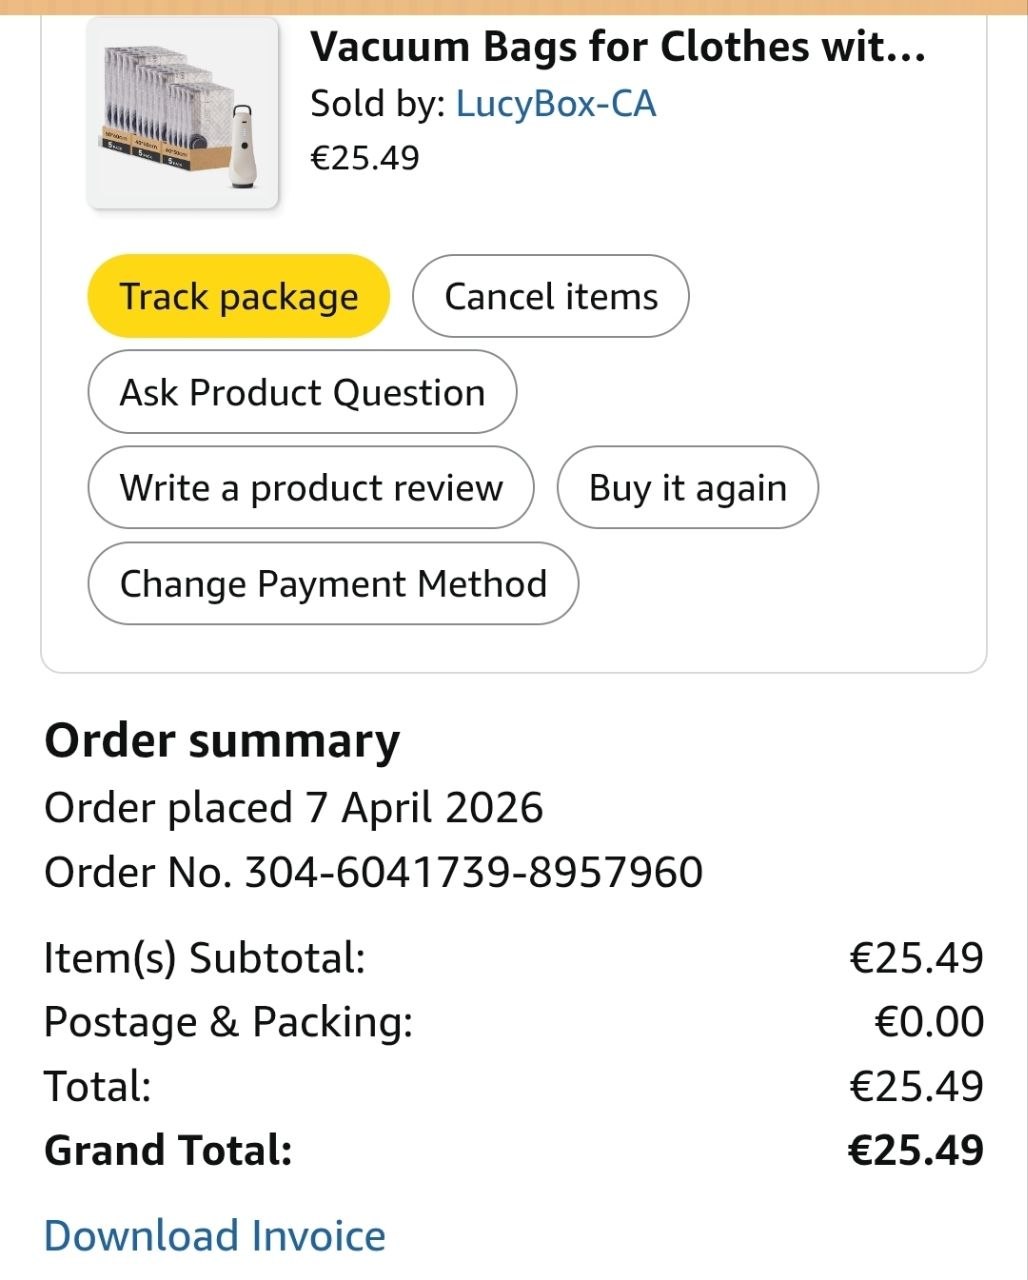Viewport: 1028px width, 1280px height.
Task: Select the order number 304-6041739-8957960
Action: pos(474,872)
